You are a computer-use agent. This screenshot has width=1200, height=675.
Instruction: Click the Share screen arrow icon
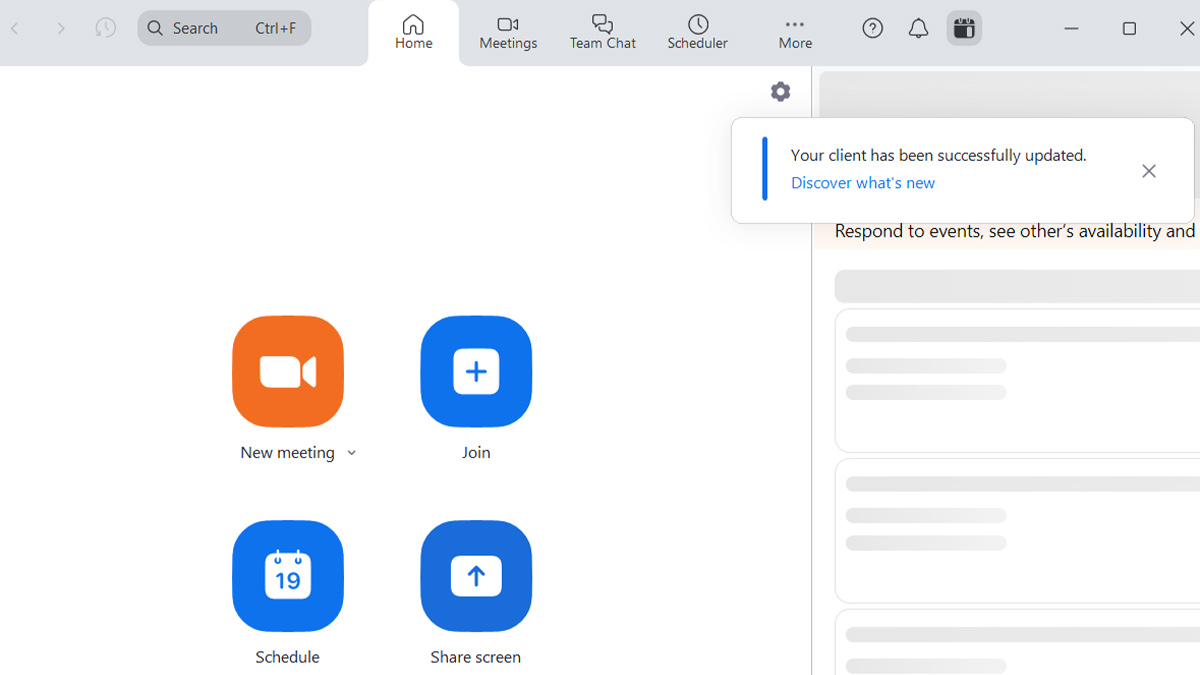click(476, 576)
